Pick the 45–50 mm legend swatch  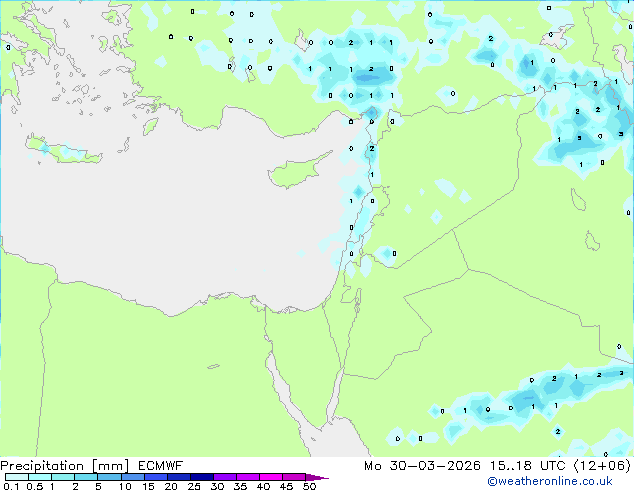coord(294,477)
